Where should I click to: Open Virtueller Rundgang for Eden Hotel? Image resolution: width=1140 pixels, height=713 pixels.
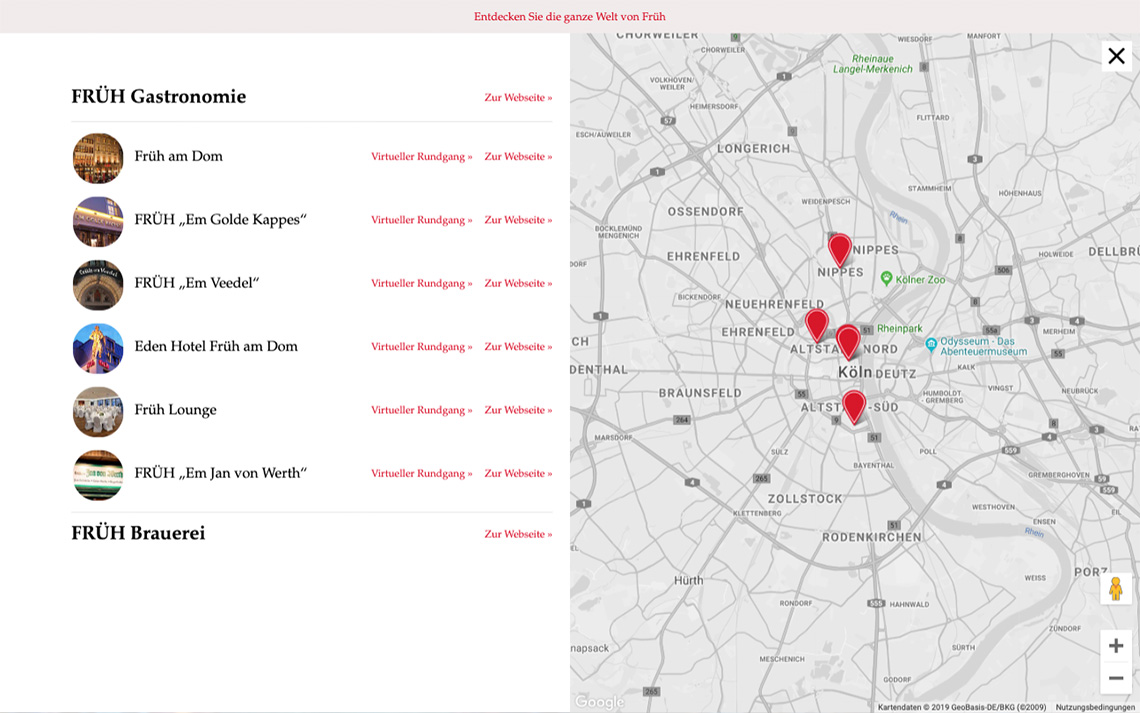pyautogui.click(x=421, y=347)
